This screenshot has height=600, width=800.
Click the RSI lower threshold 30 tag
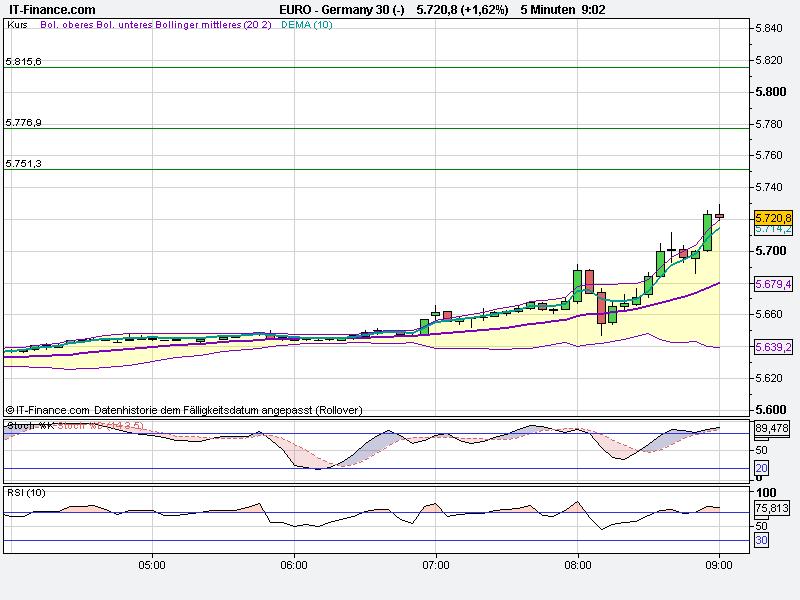pyautogui.click(x=761, y=540)
